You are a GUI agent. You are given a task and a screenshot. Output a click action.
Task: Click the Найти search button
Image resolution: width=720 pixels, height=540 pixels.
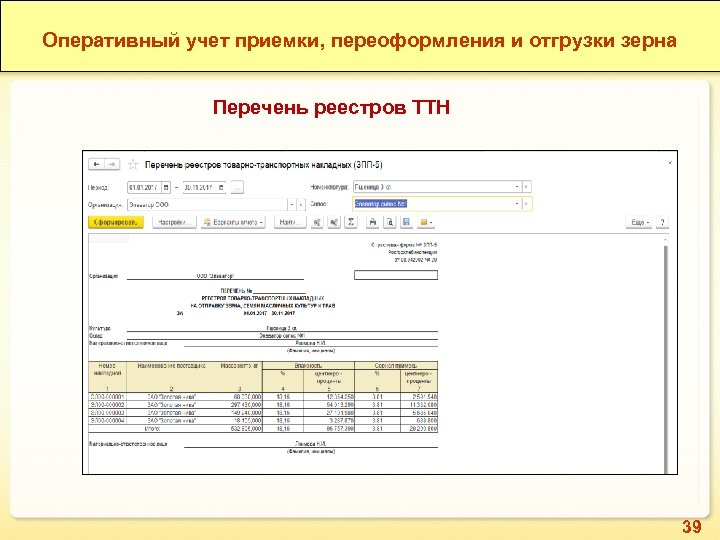point(290,222)
